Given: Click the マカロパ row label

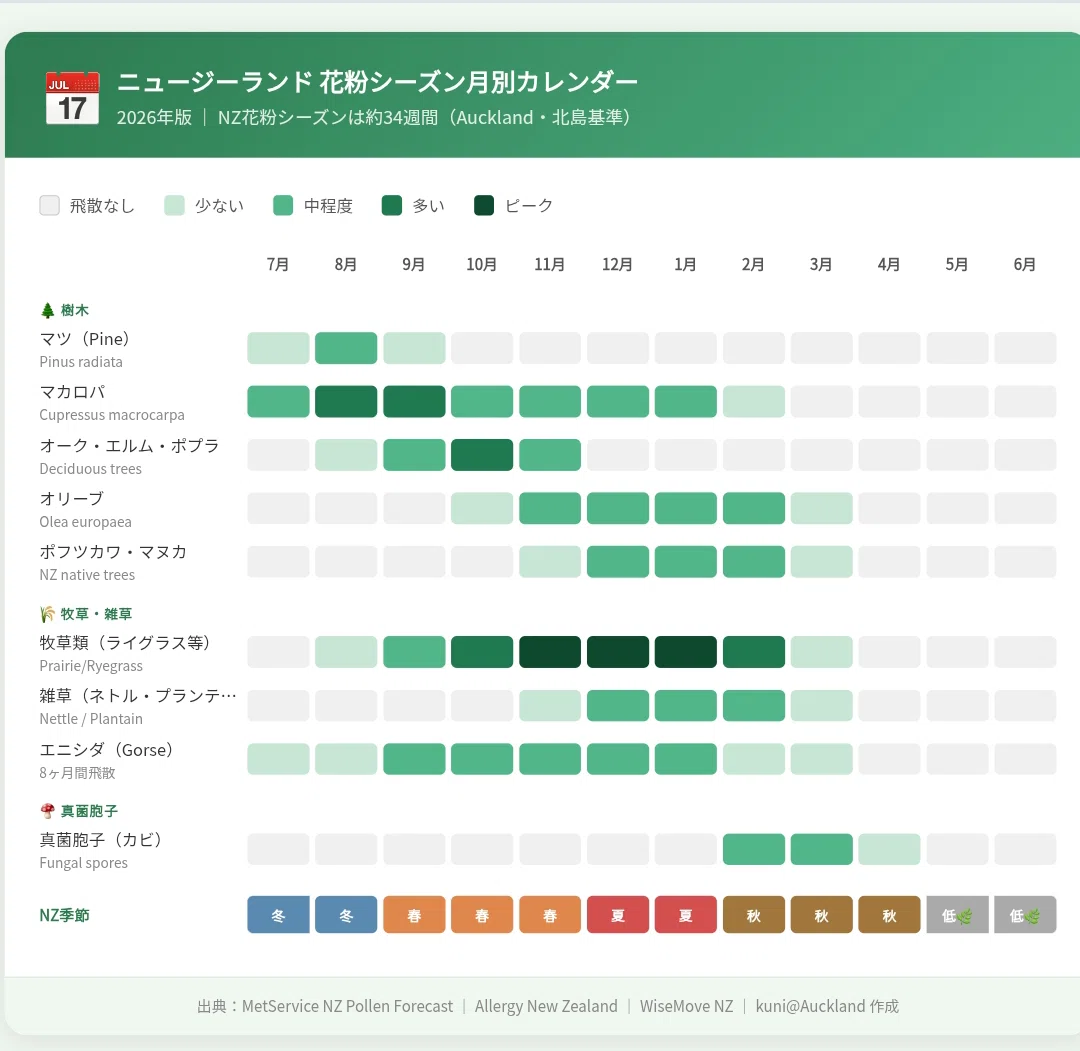Looking at the screenshot, I should tap(72, 392).
